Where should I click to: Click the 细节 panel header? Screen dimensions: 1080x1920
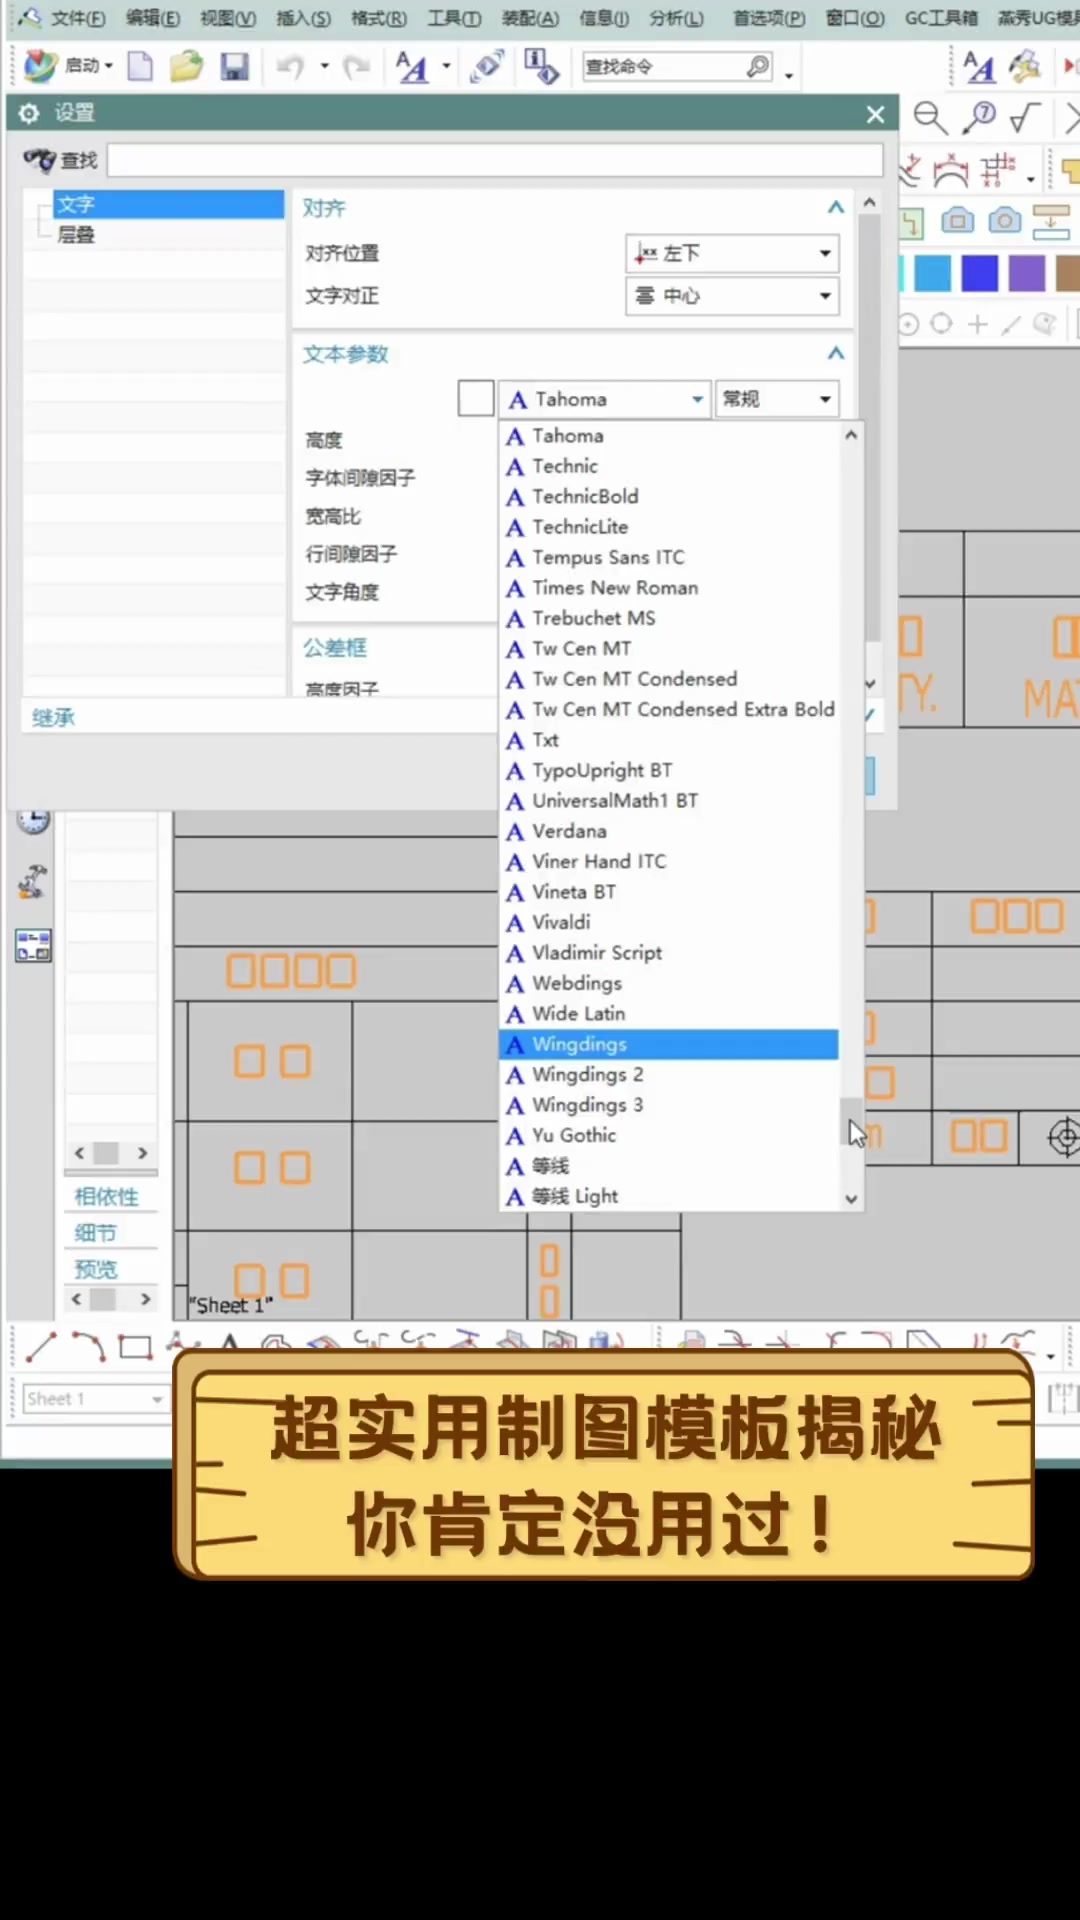pyautogui.click(x=96, y=1233)
